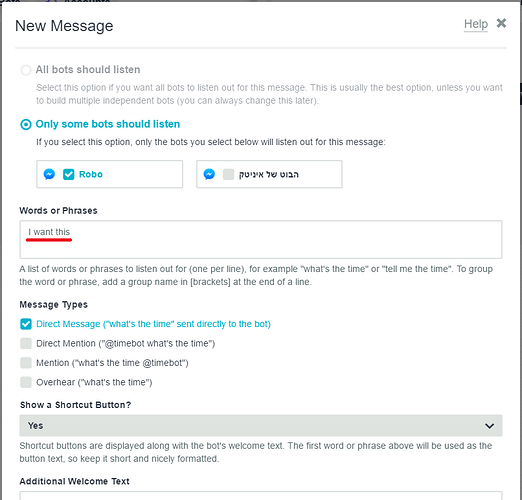Viewport: 522px width, 500px height.
Task: Open the Help link
Action: coord(476,24)
